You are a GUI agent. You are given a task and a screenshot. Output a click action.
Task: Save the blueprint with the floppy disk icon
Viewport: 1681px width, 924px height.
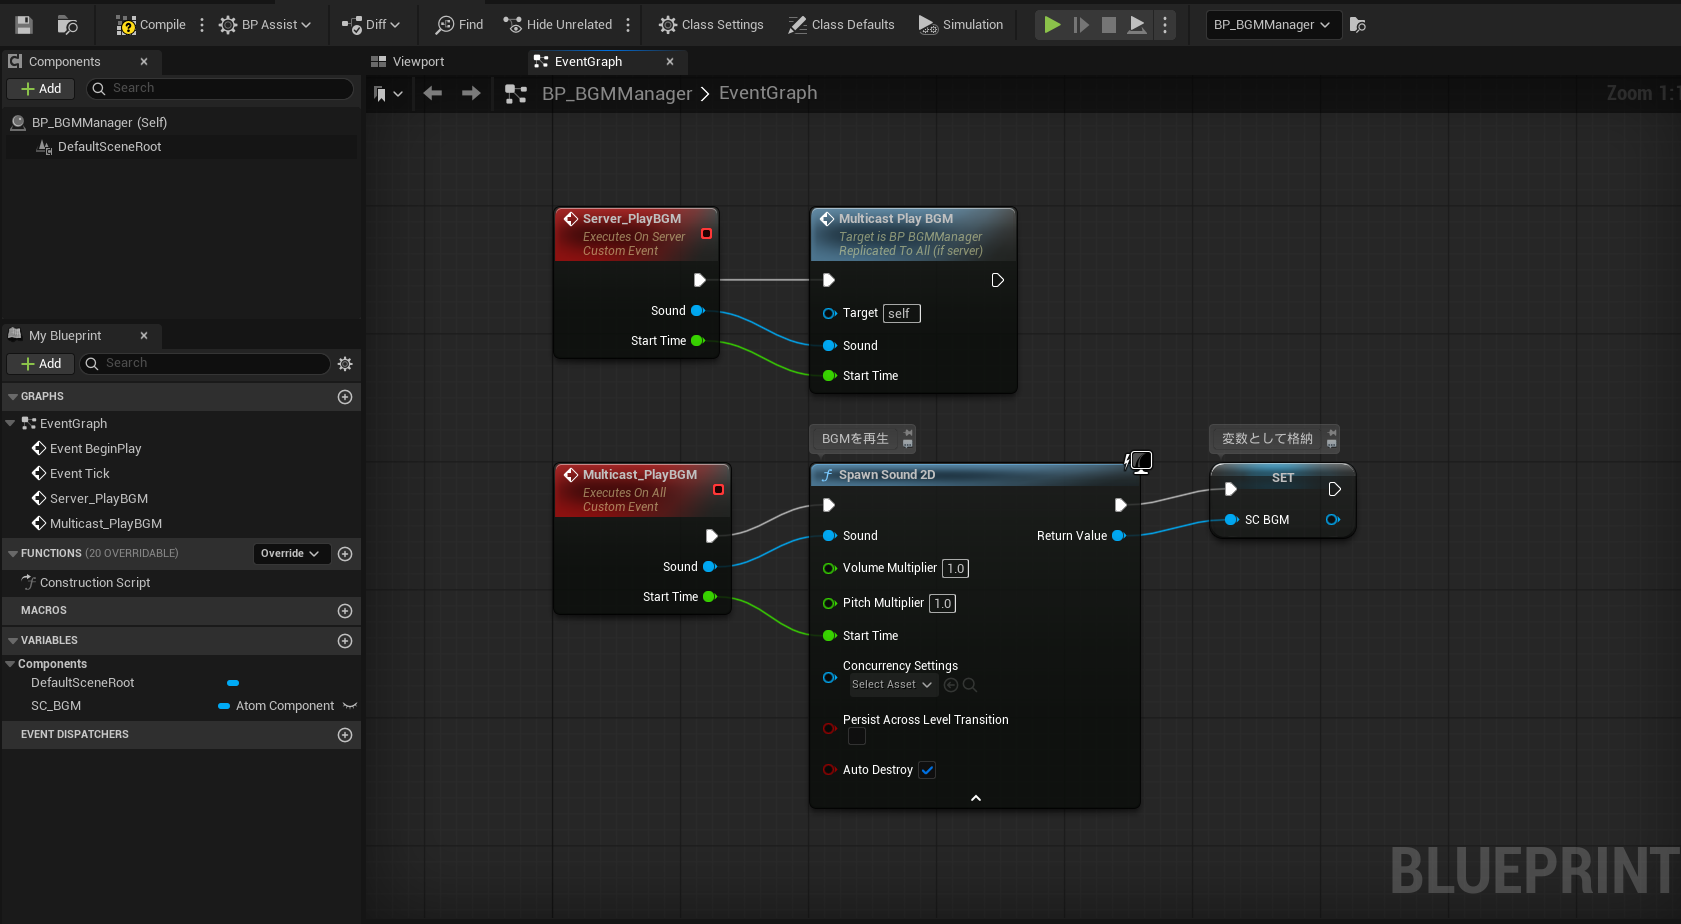coord(24,25)
